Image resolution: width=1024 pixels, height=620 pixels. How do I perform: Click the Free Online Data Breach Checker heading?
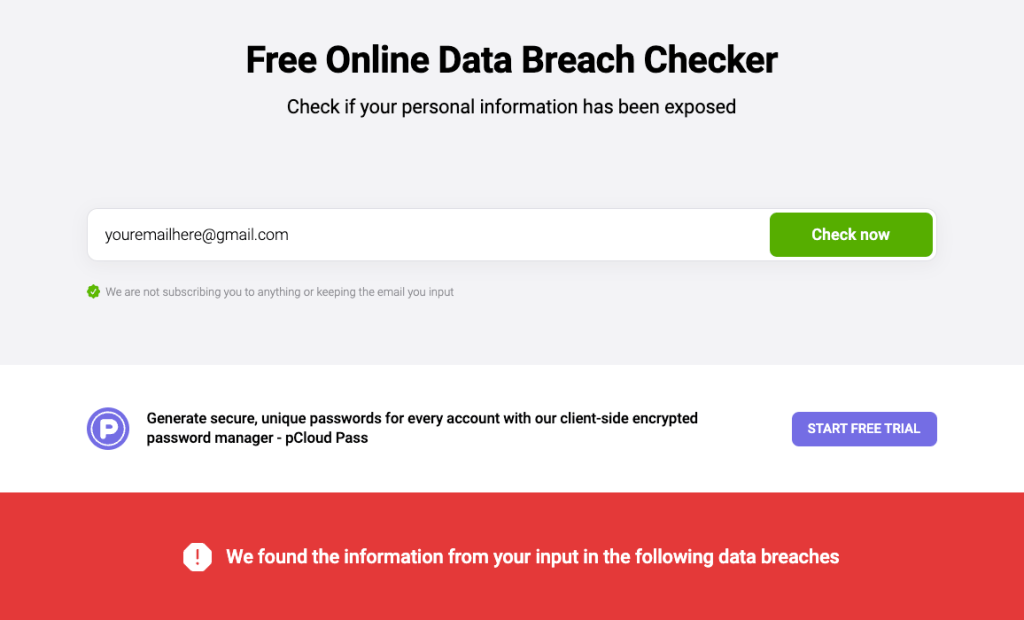tap(511, 60)
